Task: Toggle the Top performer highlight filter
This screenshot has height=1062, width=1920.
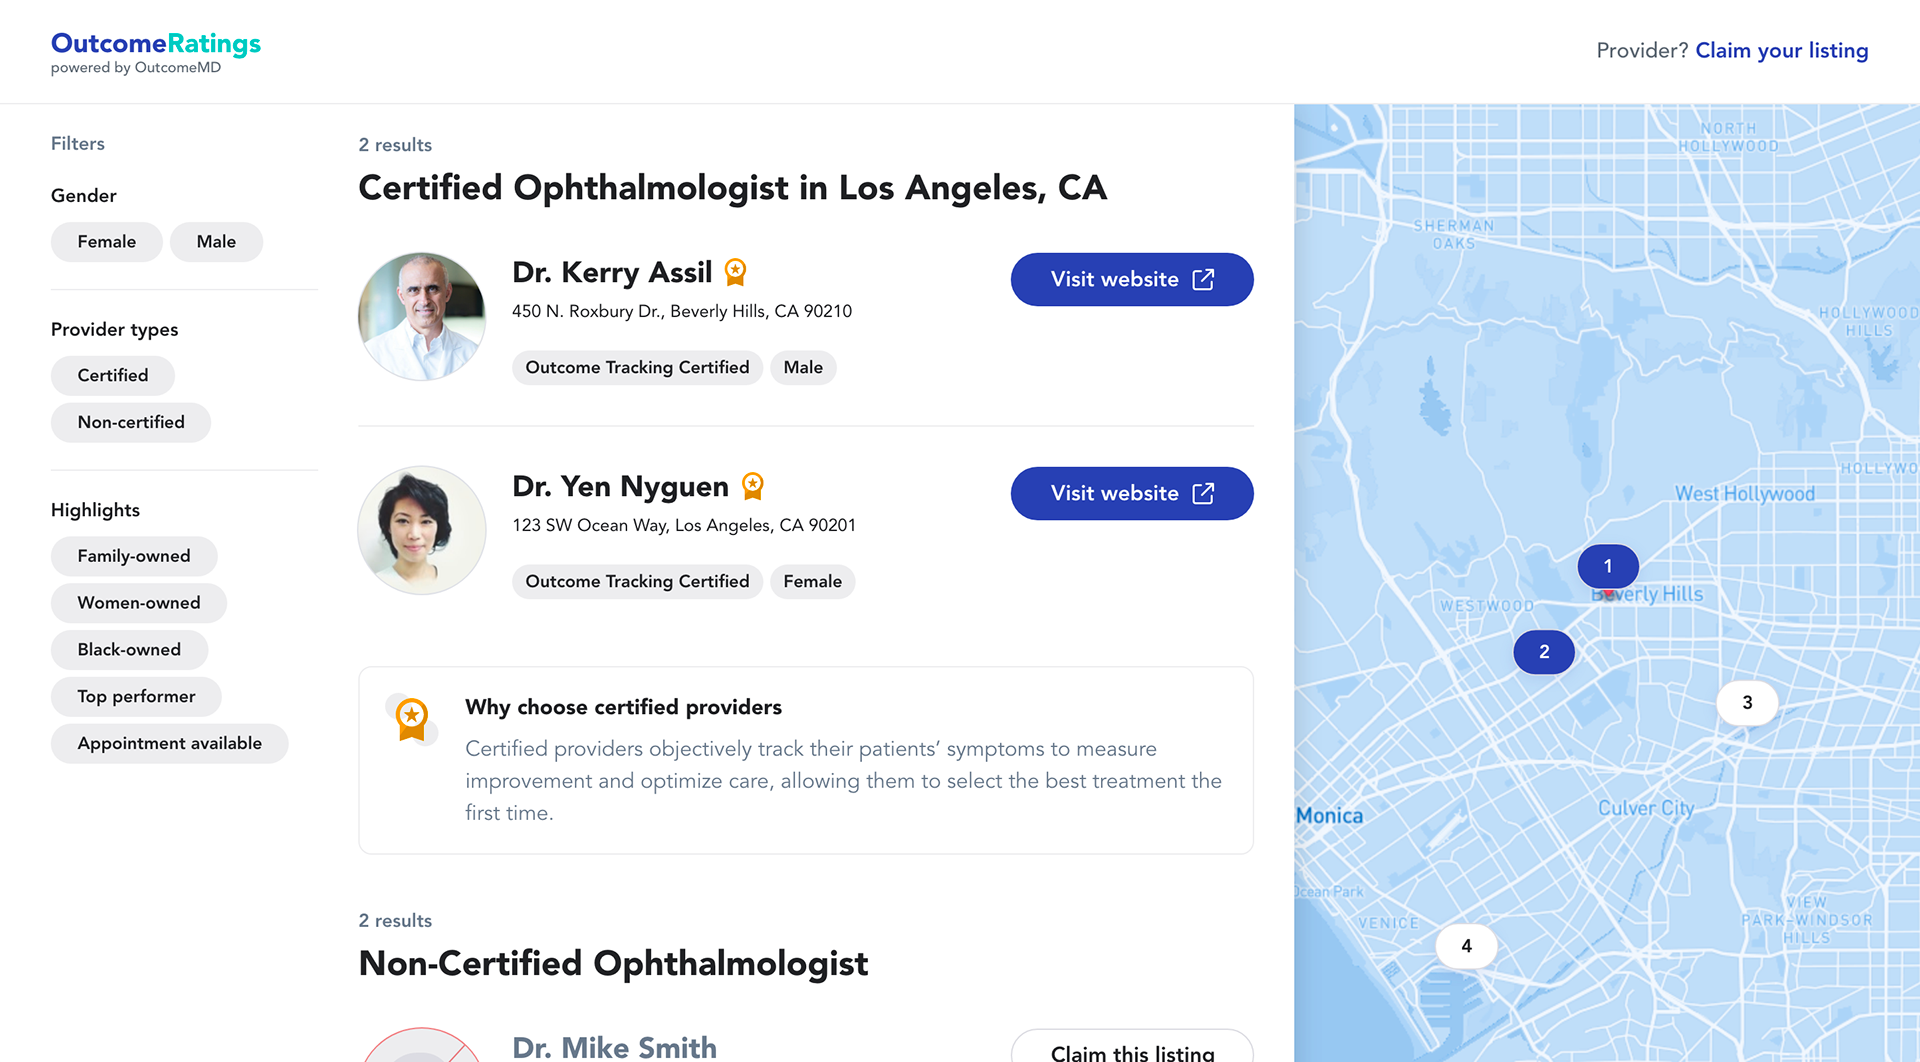Action: tap(136, 697)
